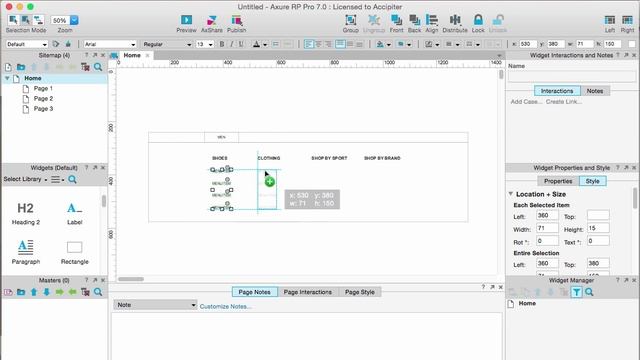This screenshot has height=360, width=640.
Task: Pick the Paragraph widget
Action: 26,252
